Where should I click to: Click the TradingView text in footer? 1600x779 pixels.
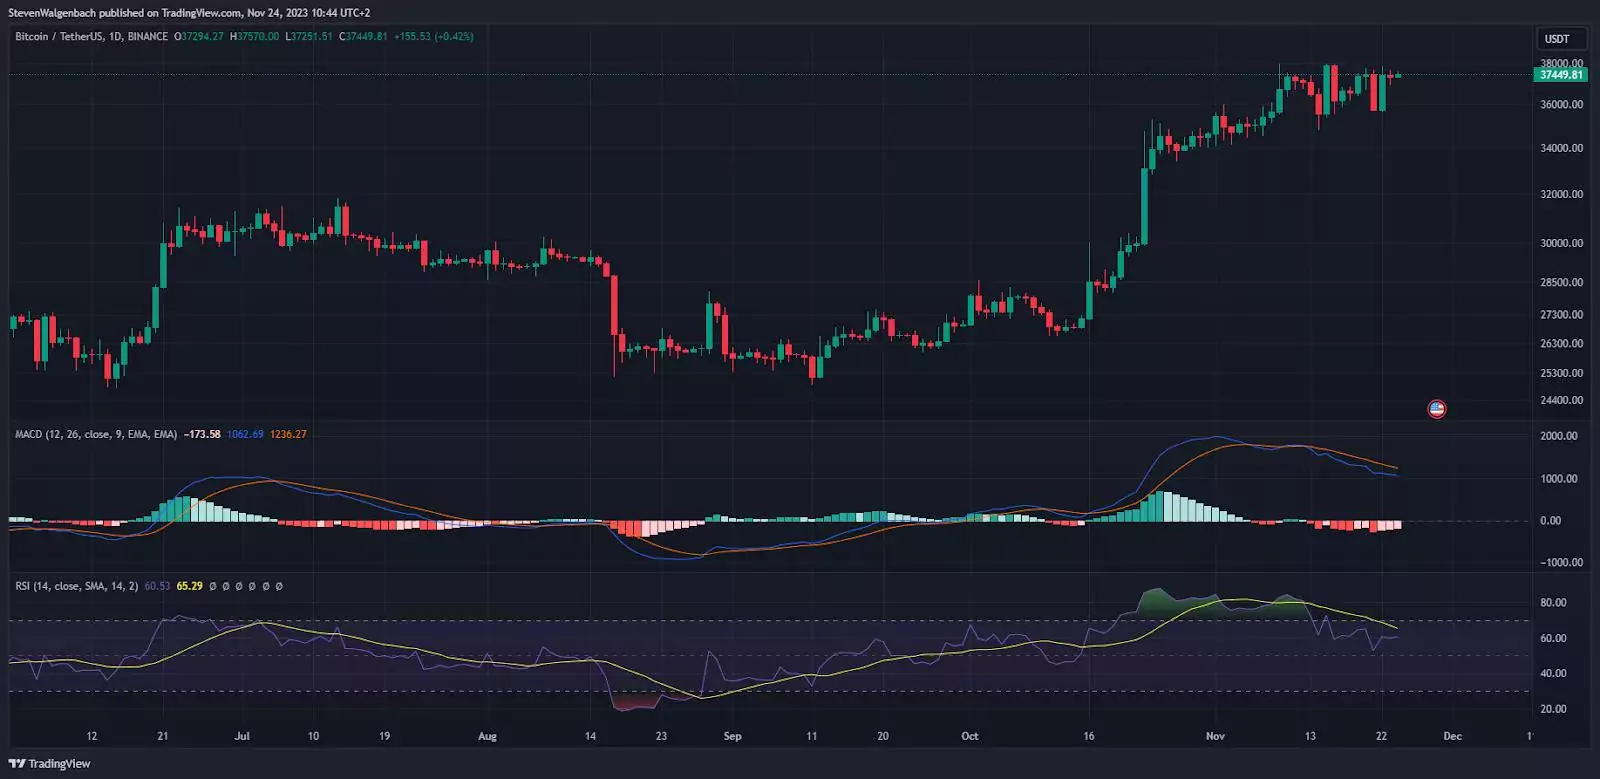pyautogui.click(x=59, y=764)
